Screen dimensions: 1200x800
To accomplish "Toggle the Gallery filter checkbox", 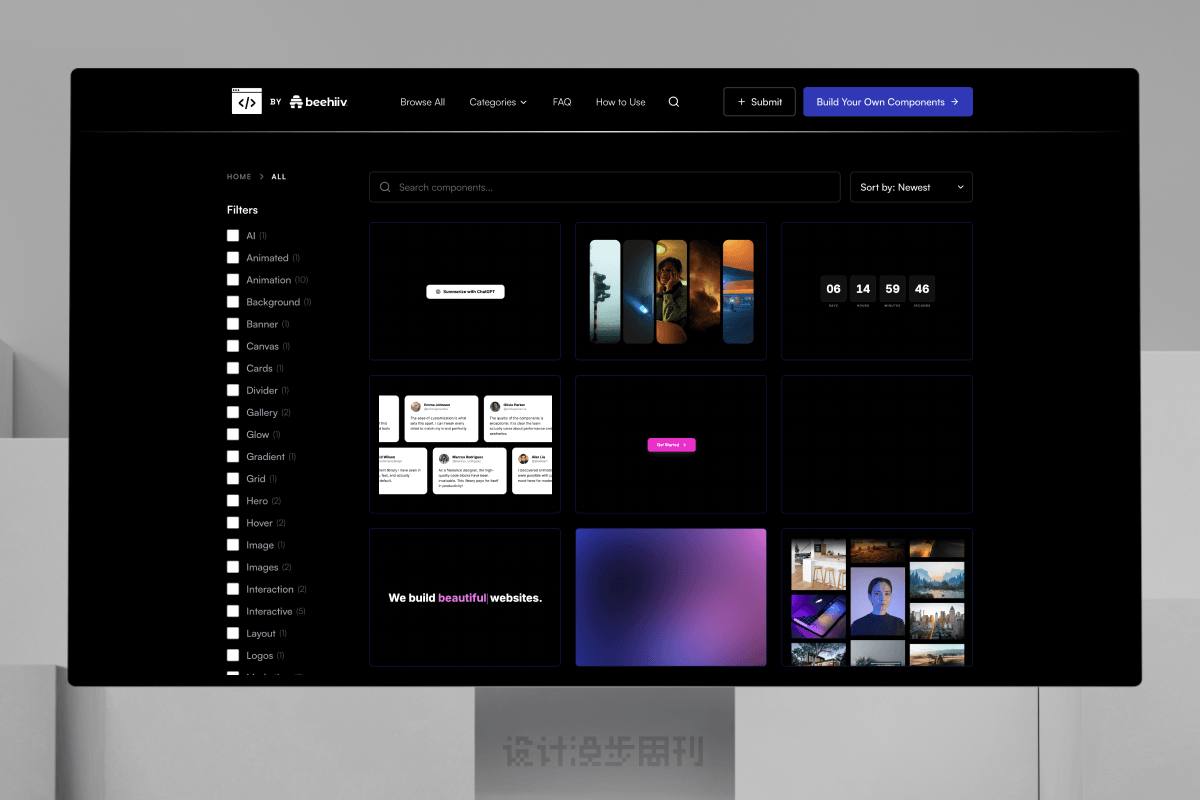I will tap(233, 413).
